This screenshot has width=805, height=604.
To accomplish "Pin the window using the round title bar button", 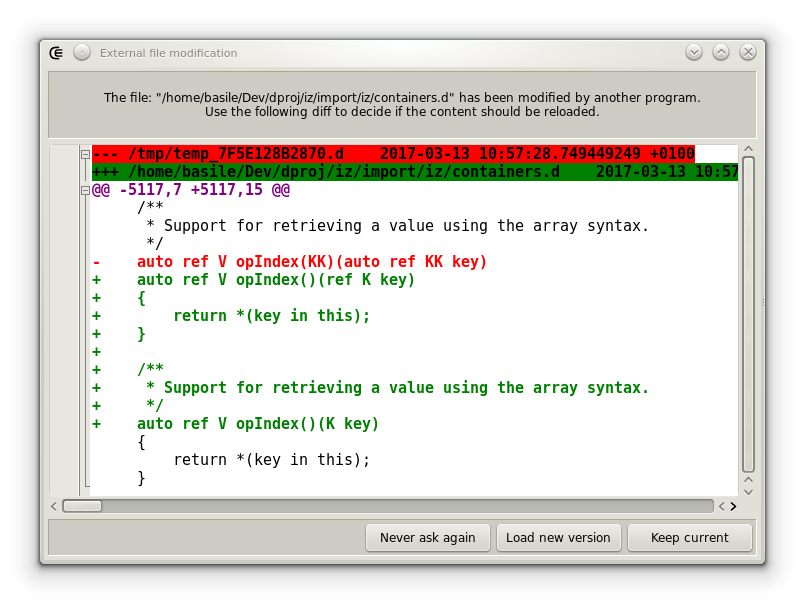I will [82, 53].
